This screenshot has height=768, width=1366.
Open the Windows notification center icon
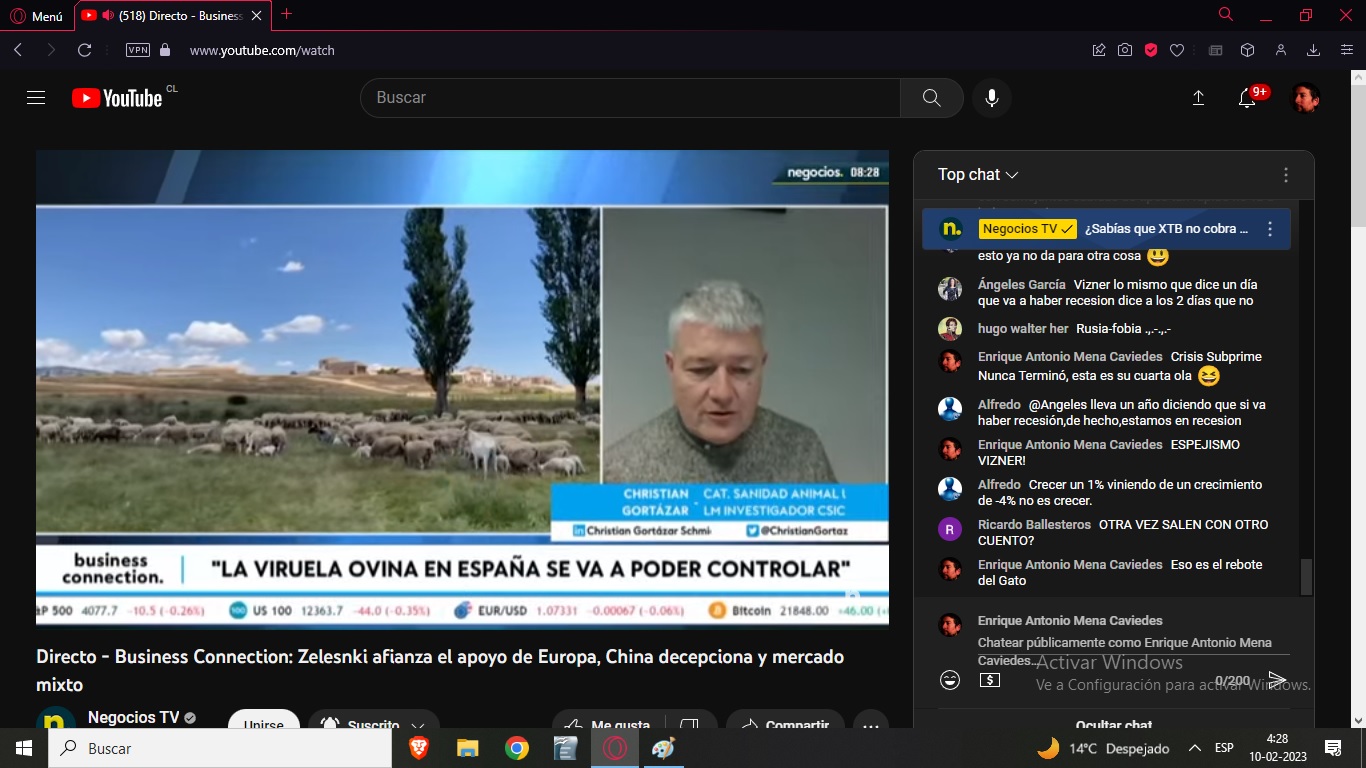pyautogui.click(x=1333, y=748)
